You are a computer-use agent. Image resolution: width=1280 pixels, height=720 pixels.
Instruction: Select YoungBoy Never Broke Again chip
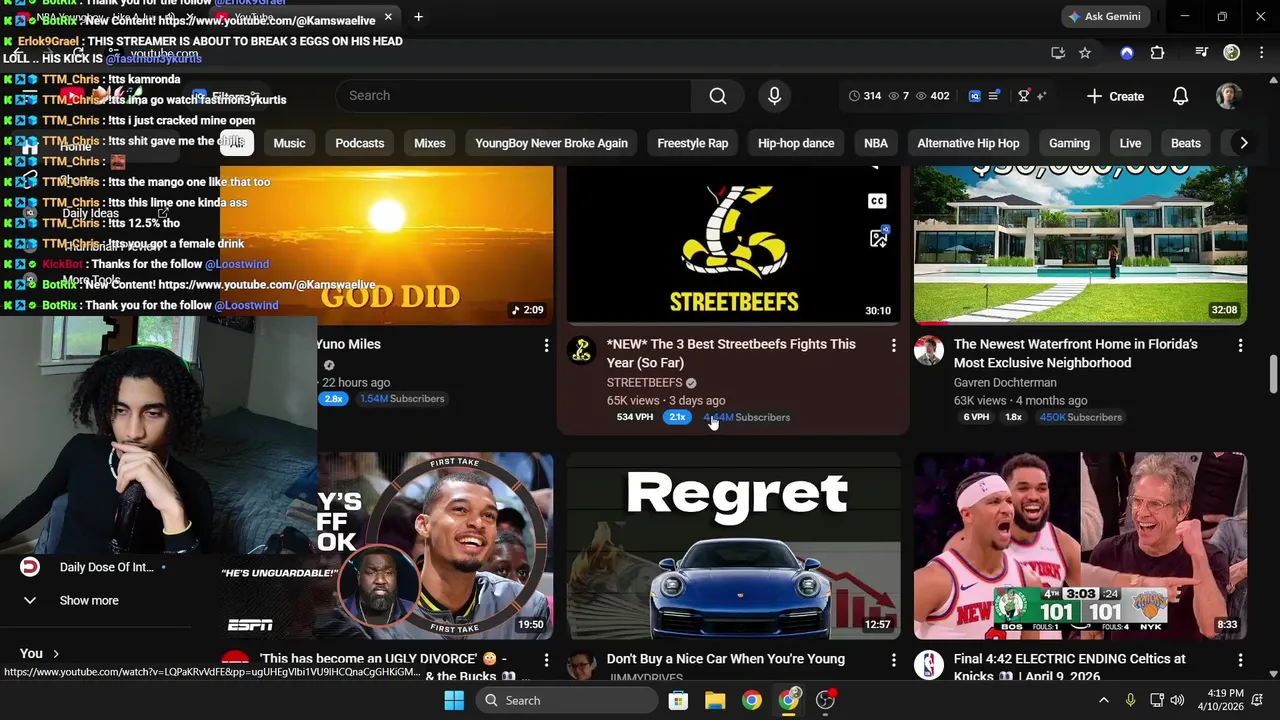coord(551,143)
